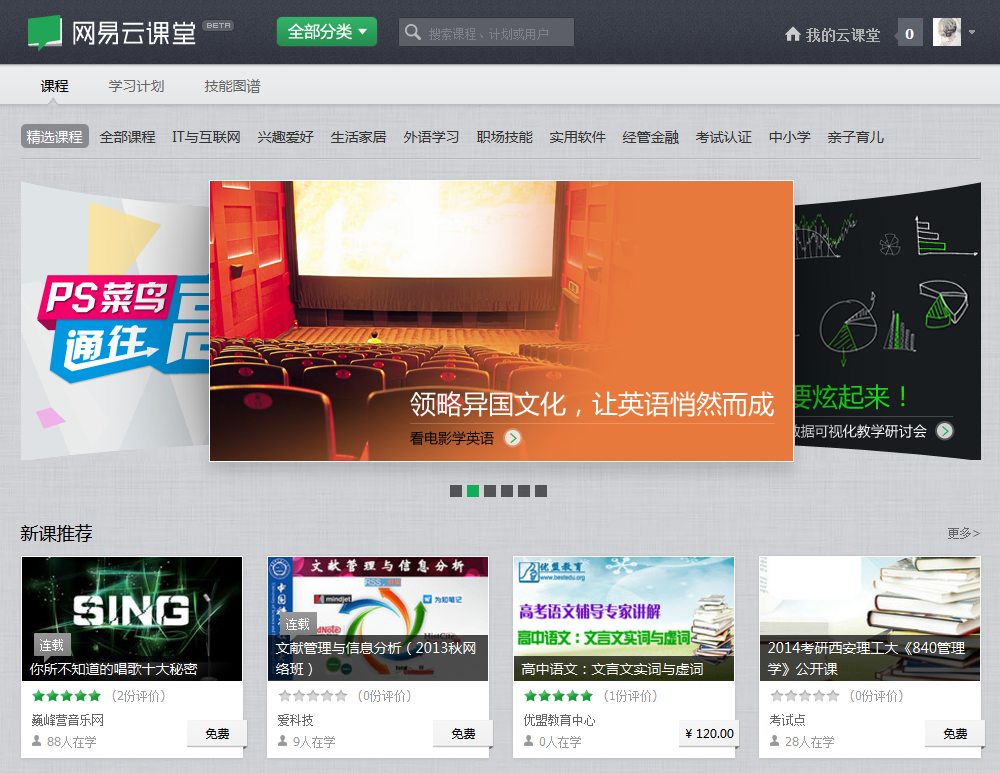Go to third carousel slide indicator
The height and width of the screenshot is (773, 1000).
click(490, 490)
